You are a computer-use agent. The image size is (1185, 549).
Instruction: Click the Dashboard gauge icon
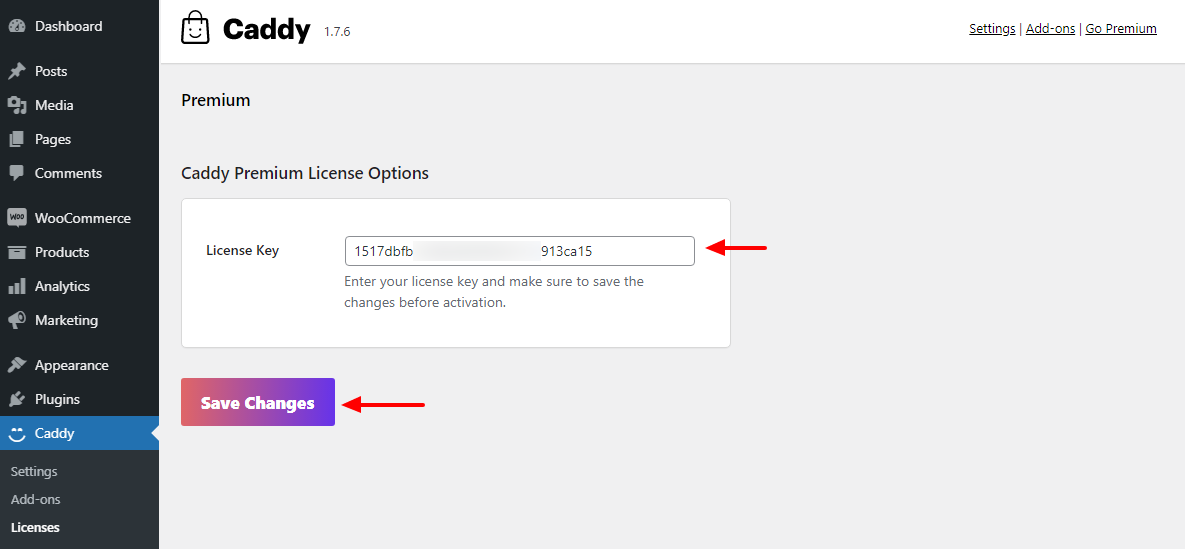pos(17,26)
